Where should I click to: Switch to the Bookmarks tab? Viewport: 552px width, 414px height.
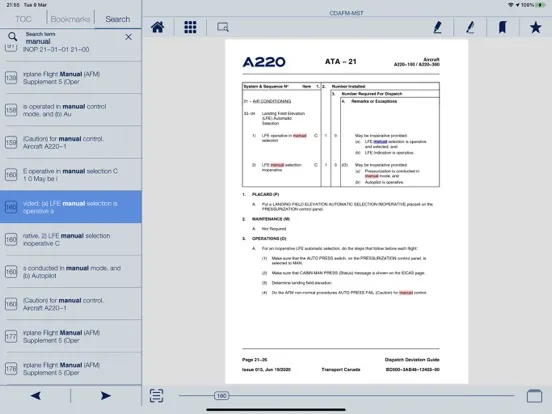(70, 19)
